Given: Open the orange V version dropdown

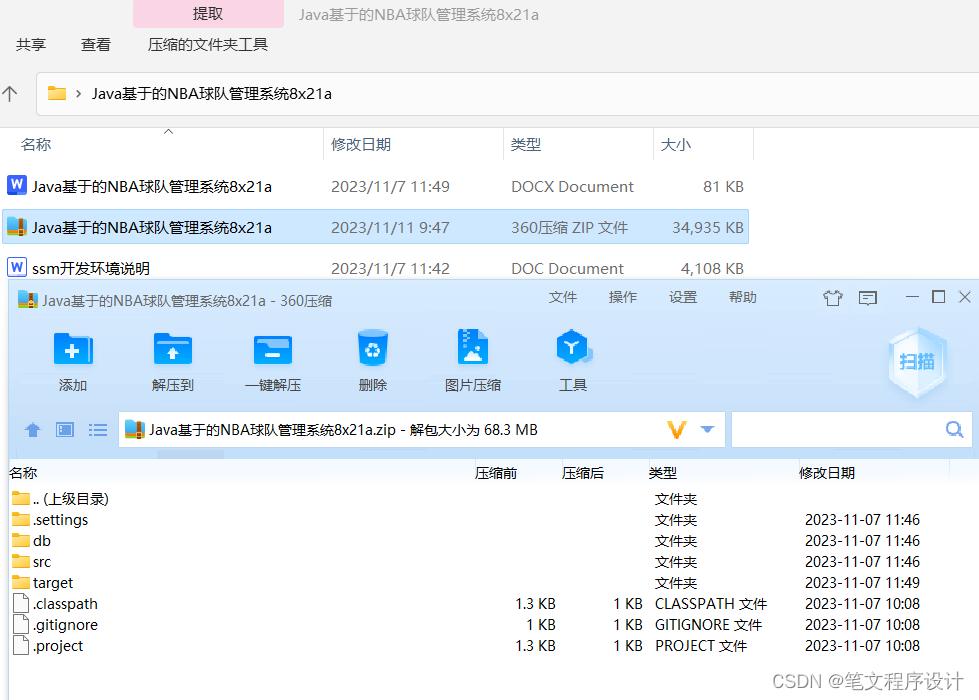Looking at the screenshot, I should [677, 429].
